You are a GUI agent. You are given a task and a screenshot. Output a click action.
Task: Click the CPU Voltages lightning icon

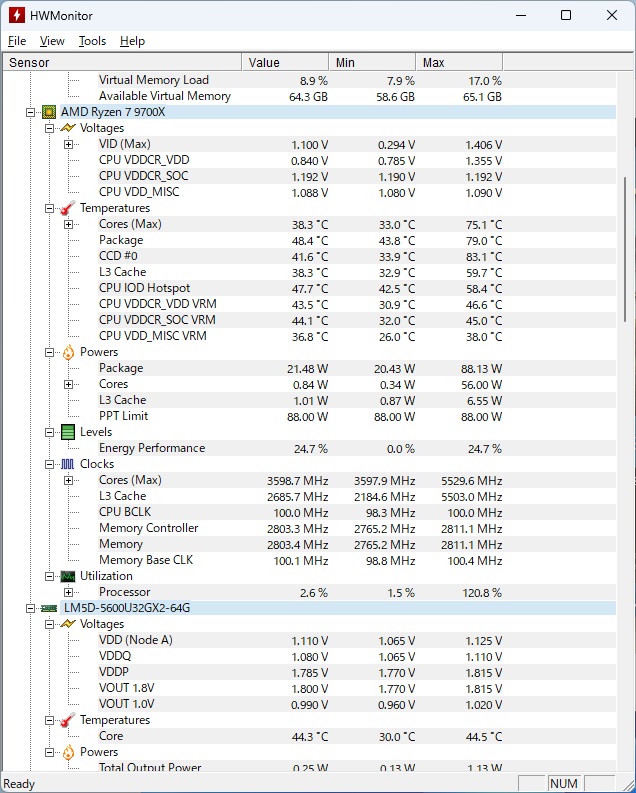[x=68, y=128]
